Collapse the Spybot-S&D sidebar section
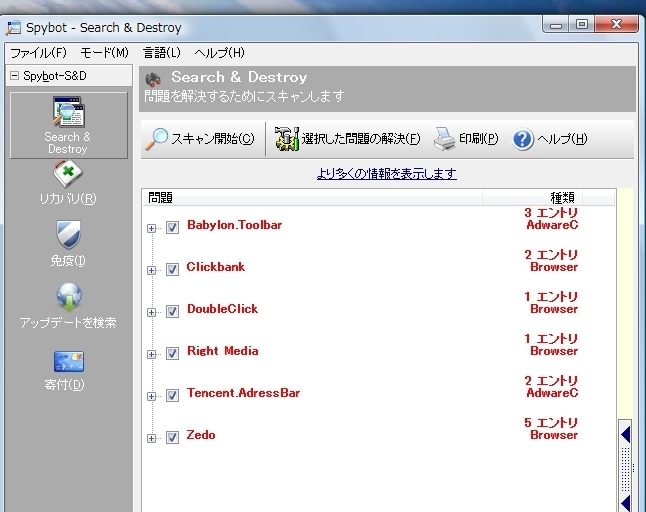 point(14,76)
